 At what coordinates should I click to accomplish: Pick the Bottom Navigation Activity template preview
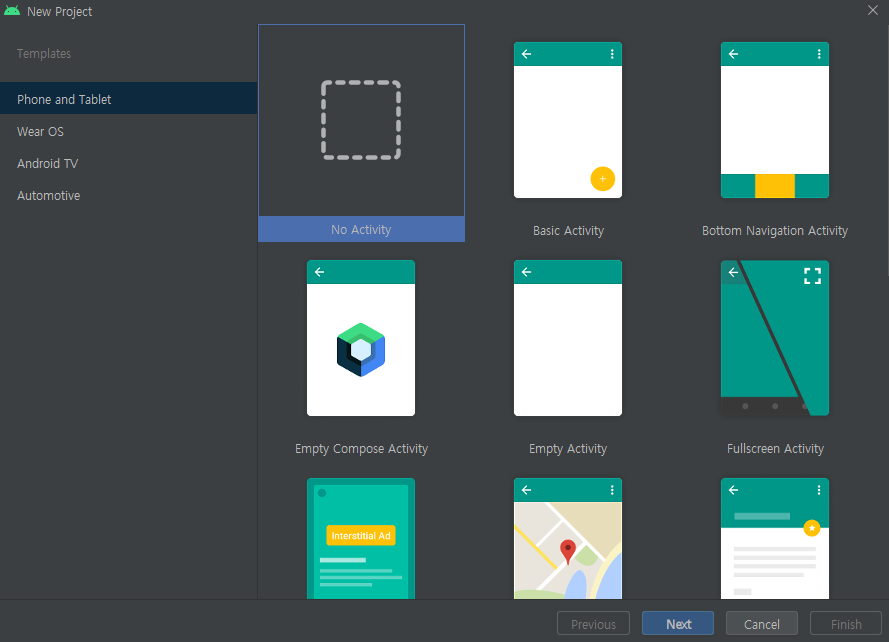[x=774, y=120]
